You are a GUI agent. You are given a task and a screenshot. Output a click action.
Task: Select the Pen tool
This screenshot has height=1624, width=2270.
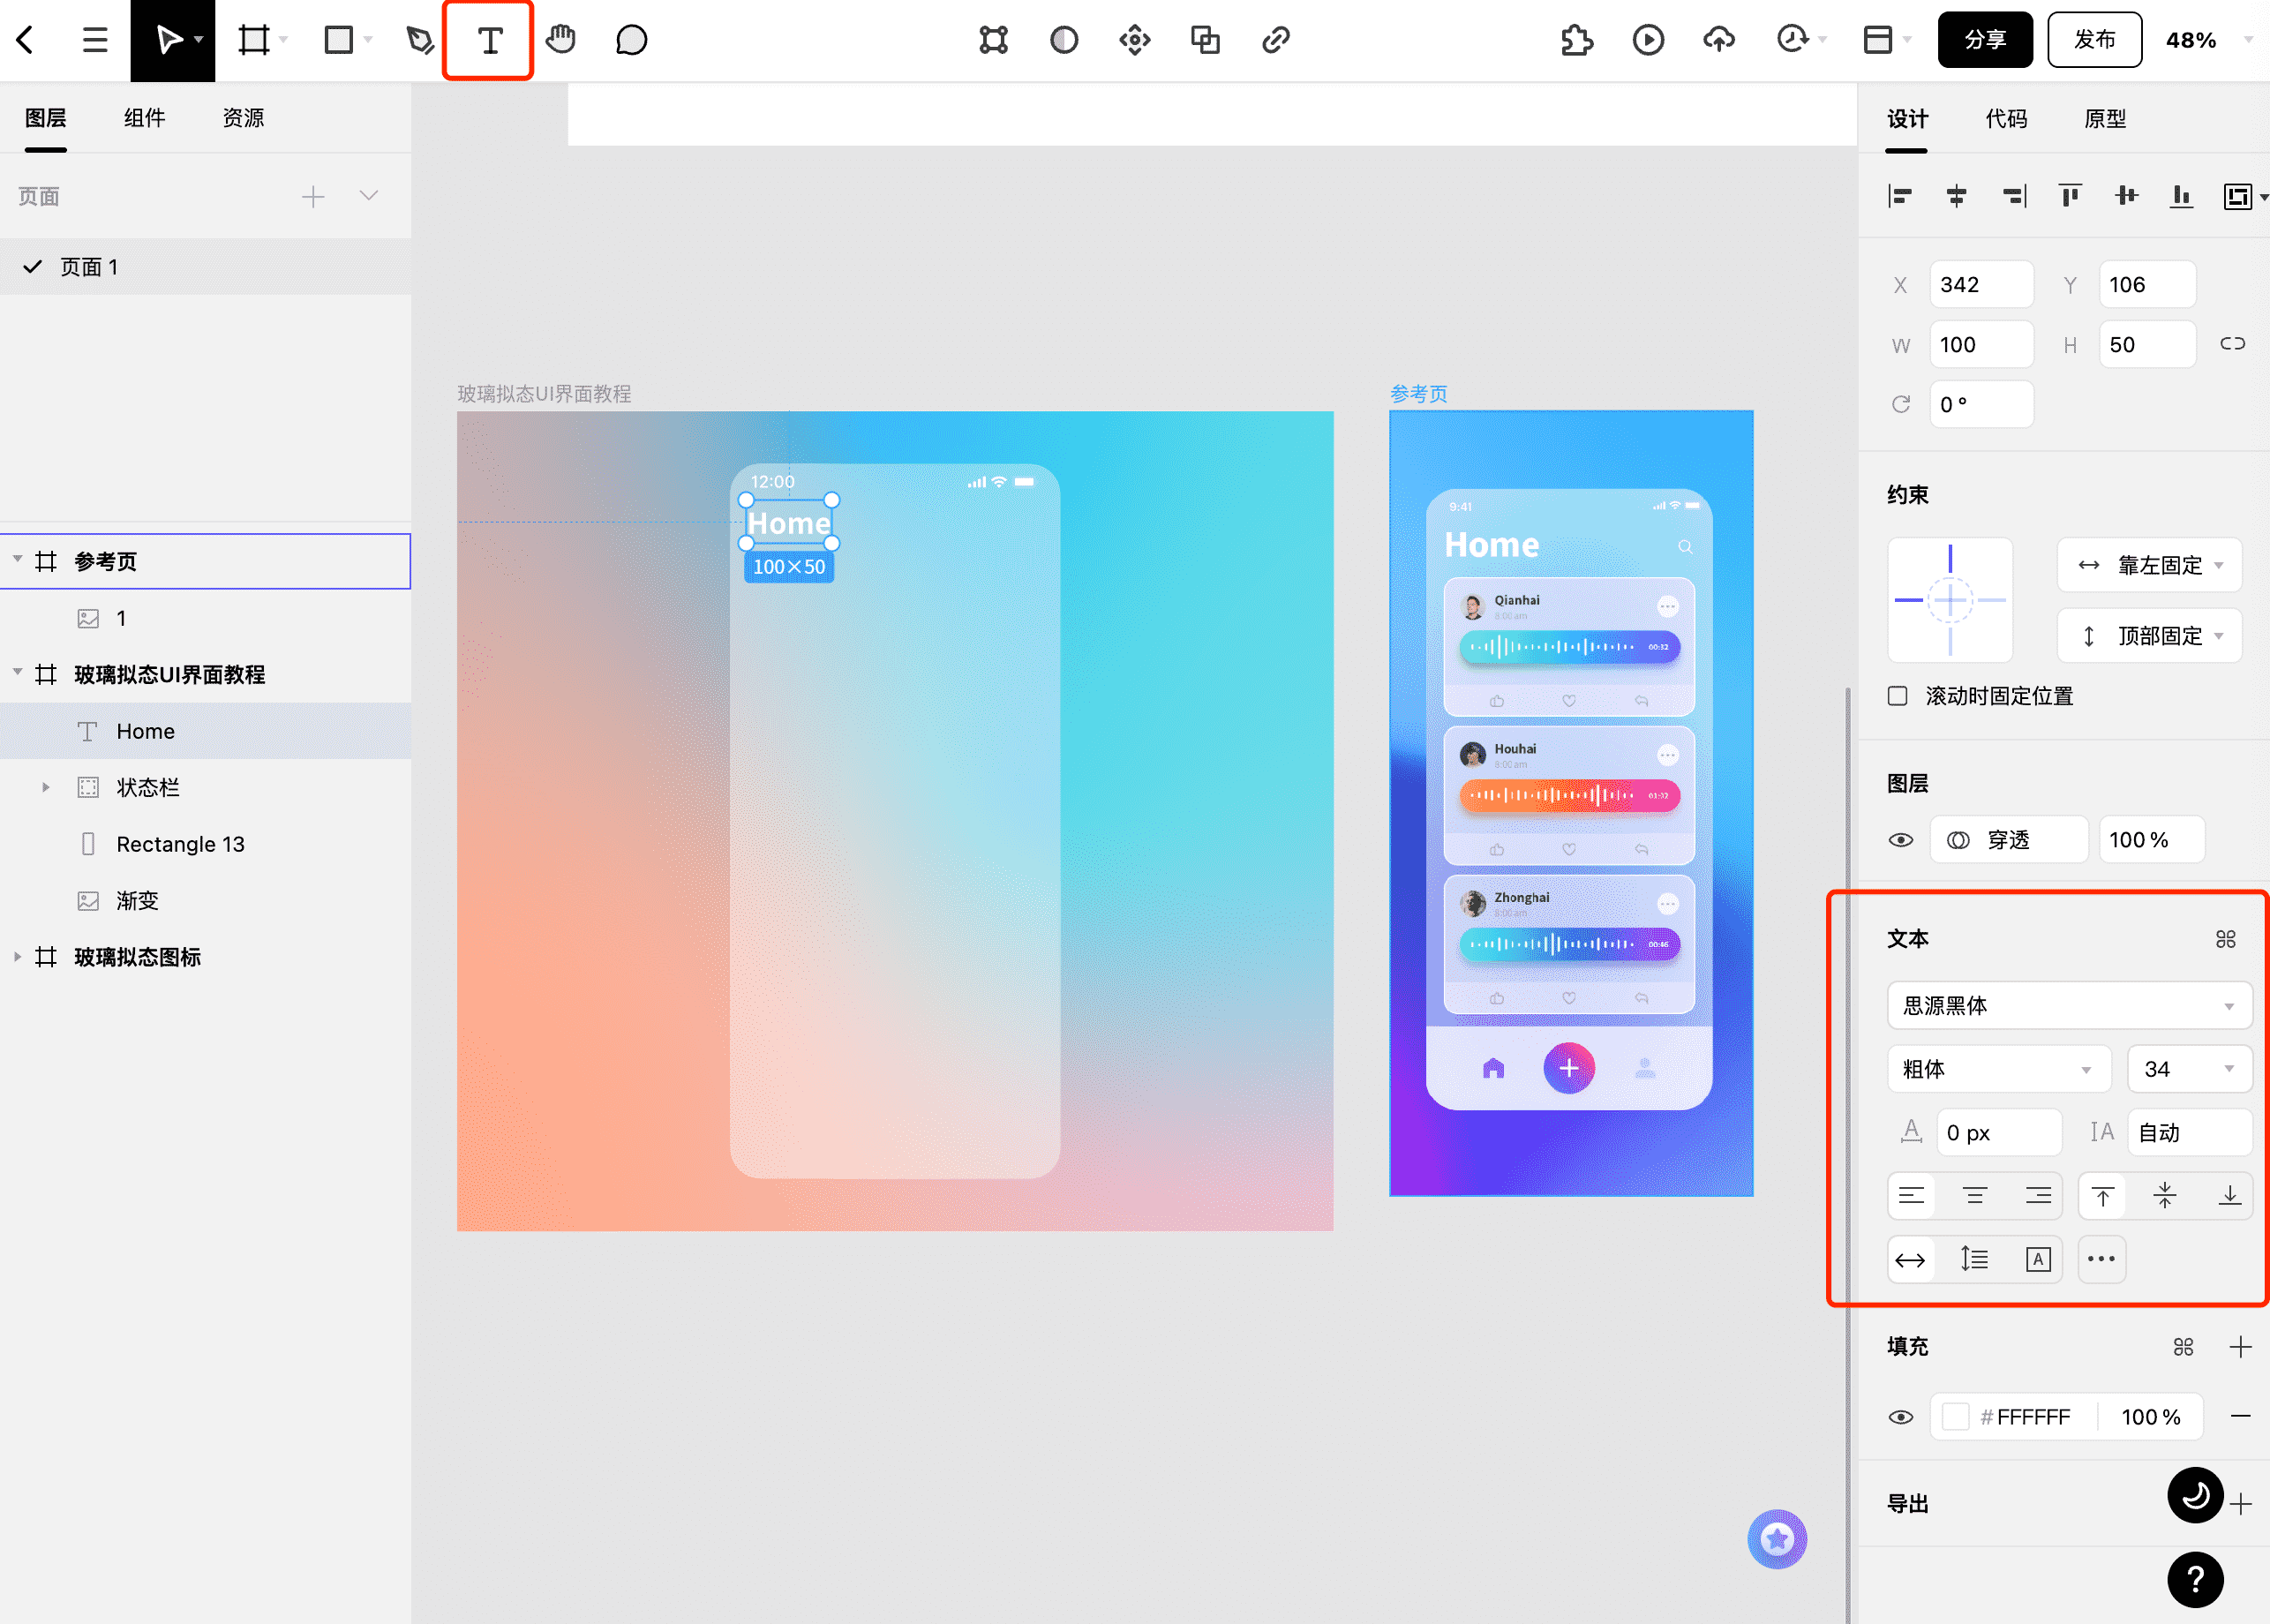[x=420, y=40]
